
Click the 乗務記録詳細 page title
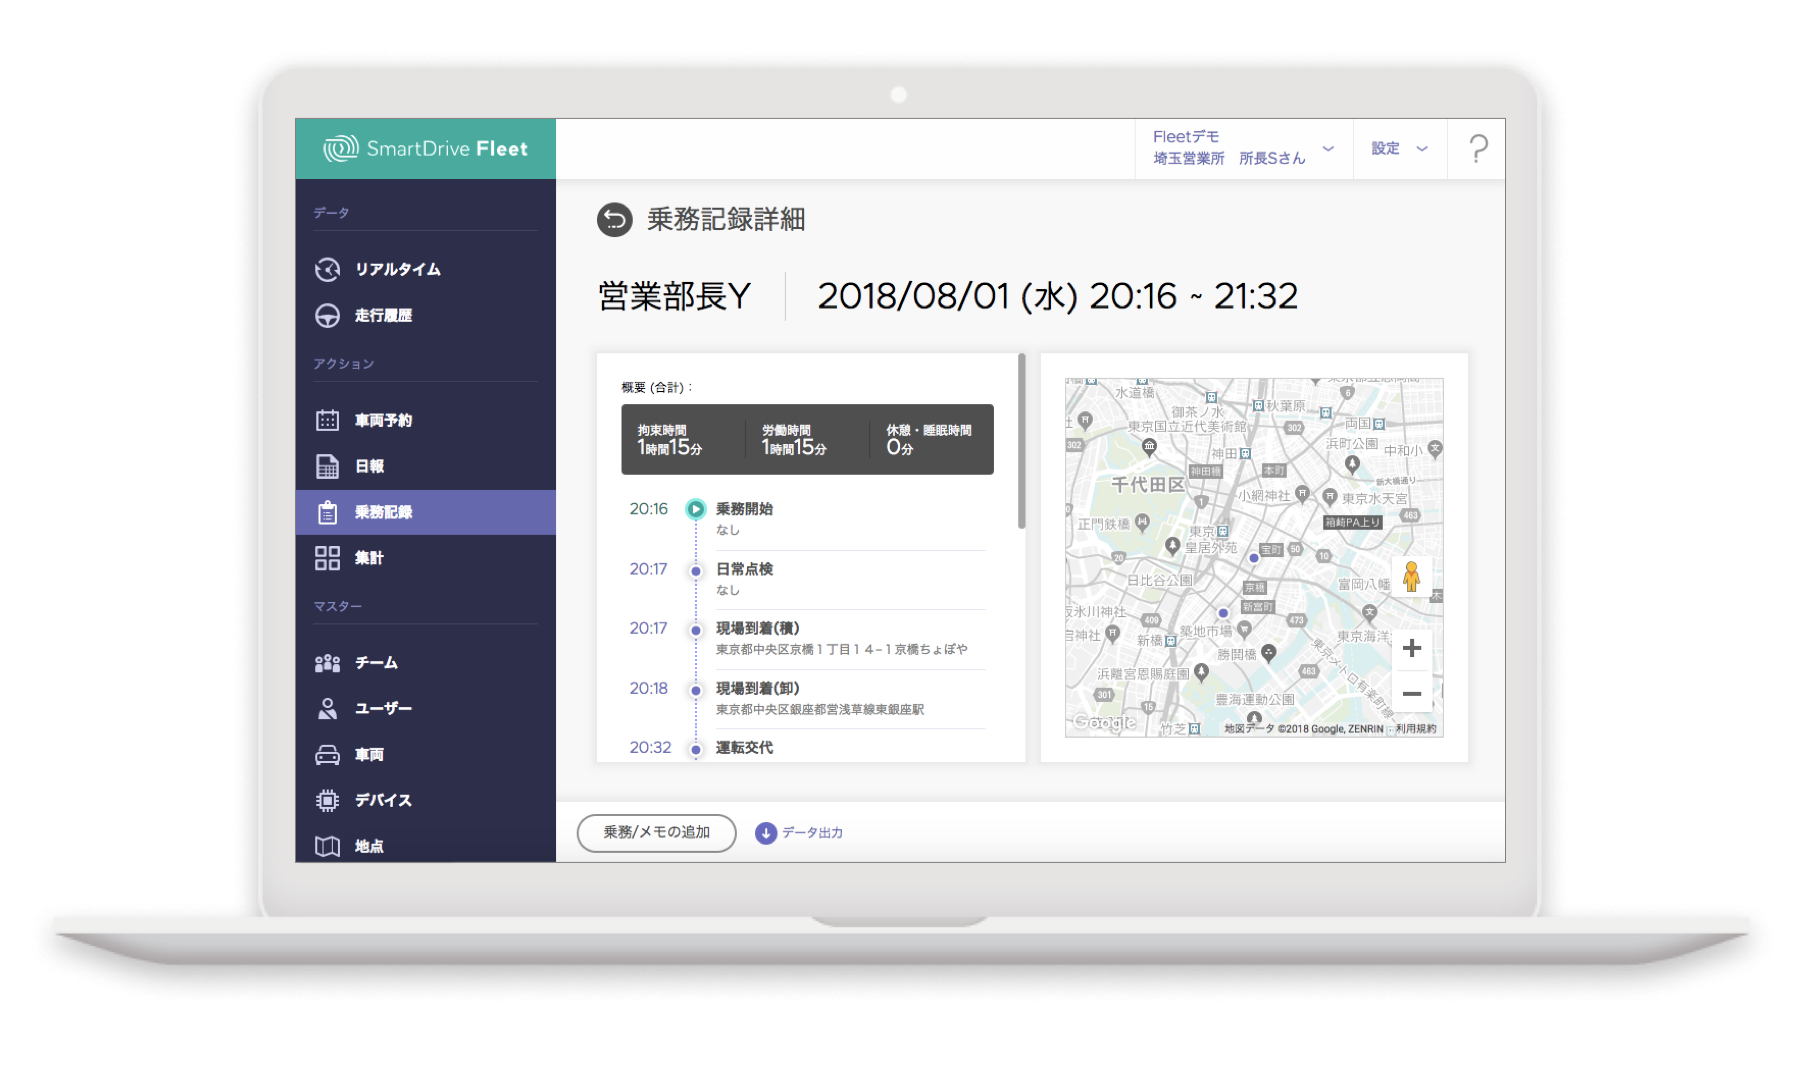726,220
